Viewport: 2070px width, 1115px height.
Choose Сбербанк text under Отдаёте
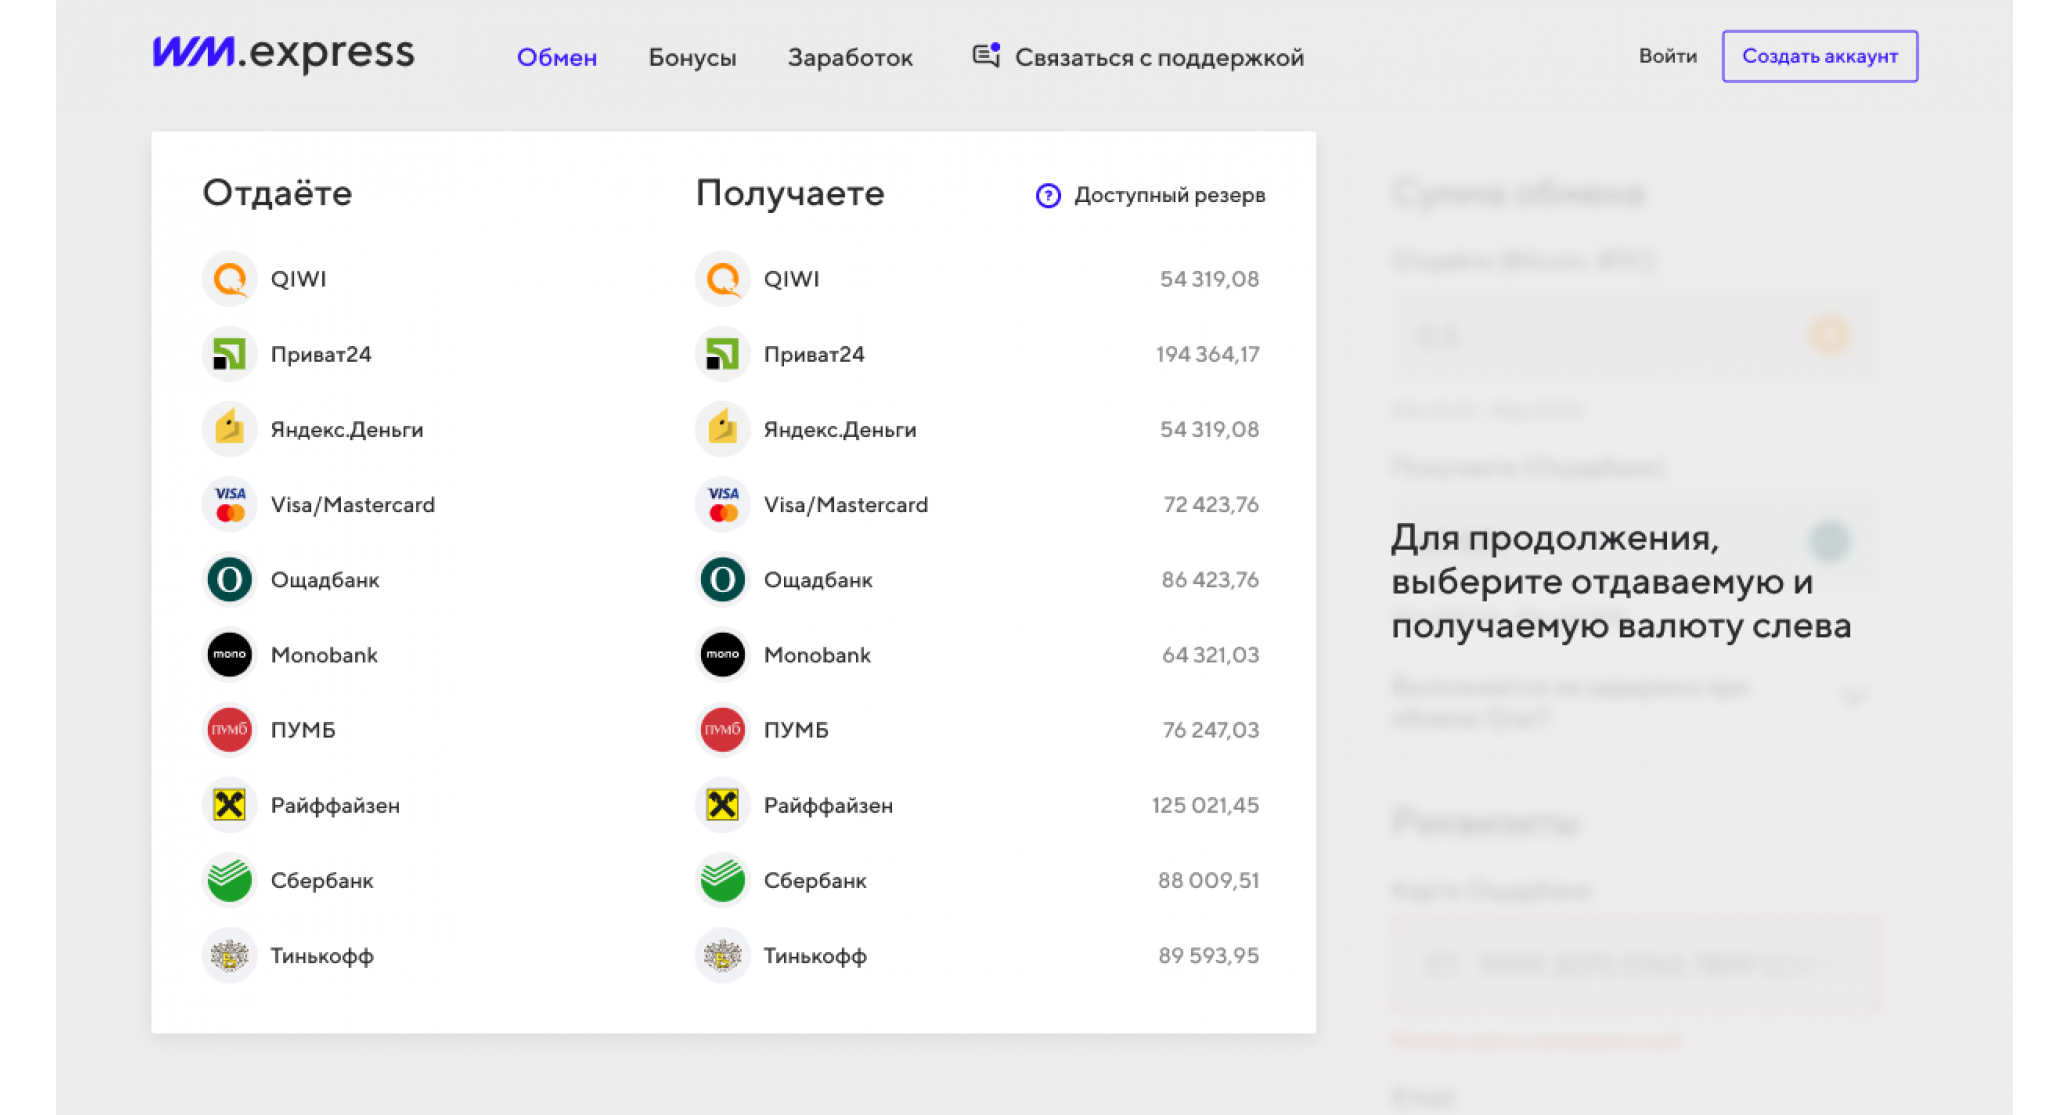click(x=322, y=881)
